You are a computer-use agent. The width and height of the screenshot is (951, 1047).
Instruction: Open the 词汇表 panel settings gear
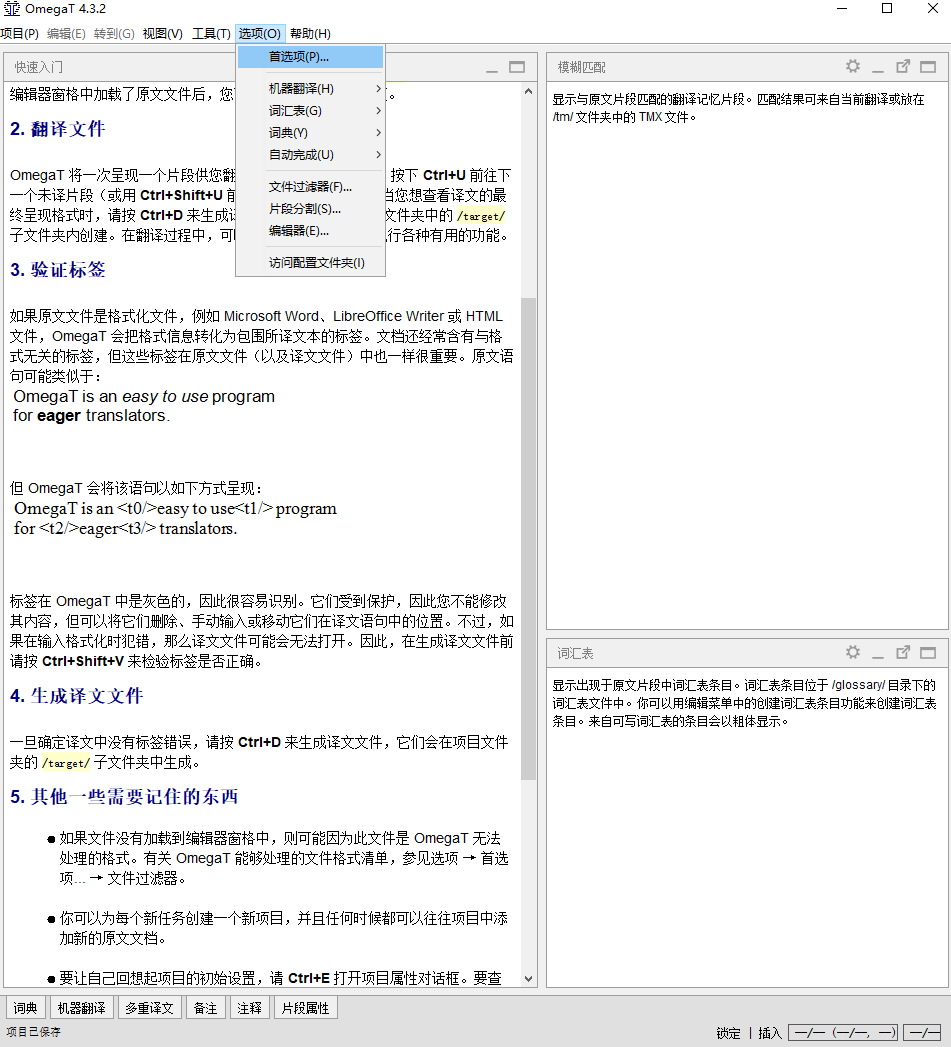(x=852, y=653)
